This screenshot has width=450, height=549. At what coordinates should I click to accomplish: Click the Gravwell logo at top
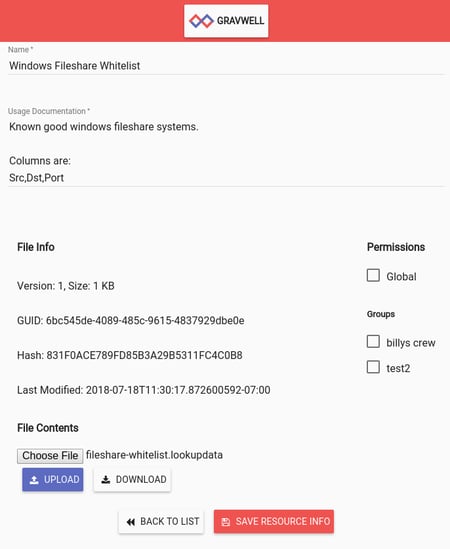(226, 21)
